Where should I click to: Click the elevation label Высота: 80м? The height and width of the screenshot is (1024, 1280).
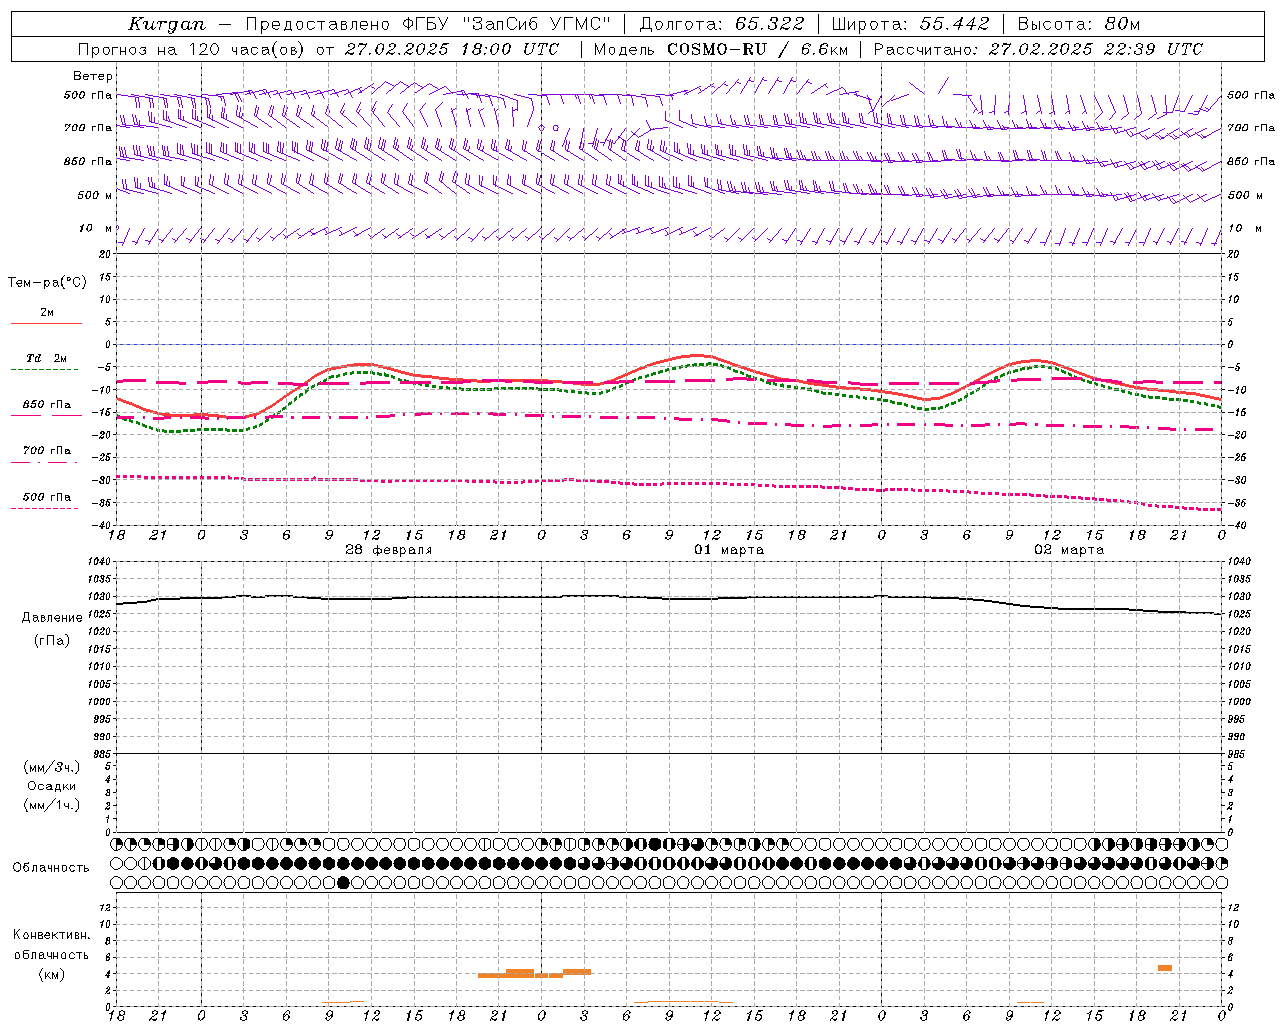[x=1079, y=24]
